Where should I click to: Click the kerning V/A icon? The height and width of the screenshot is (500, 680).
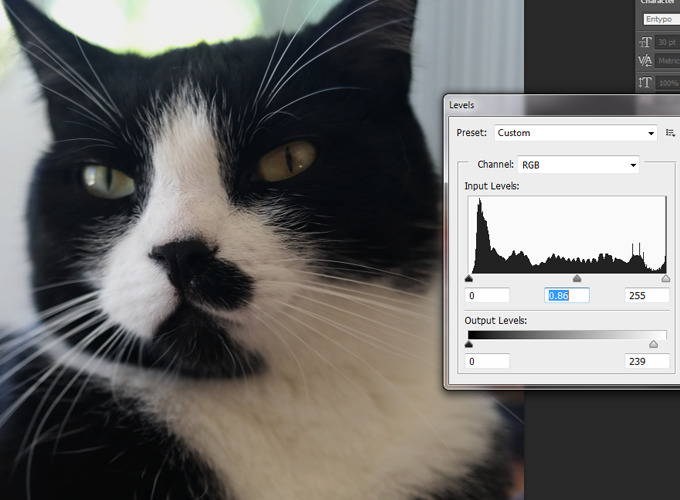click(645, 61)
